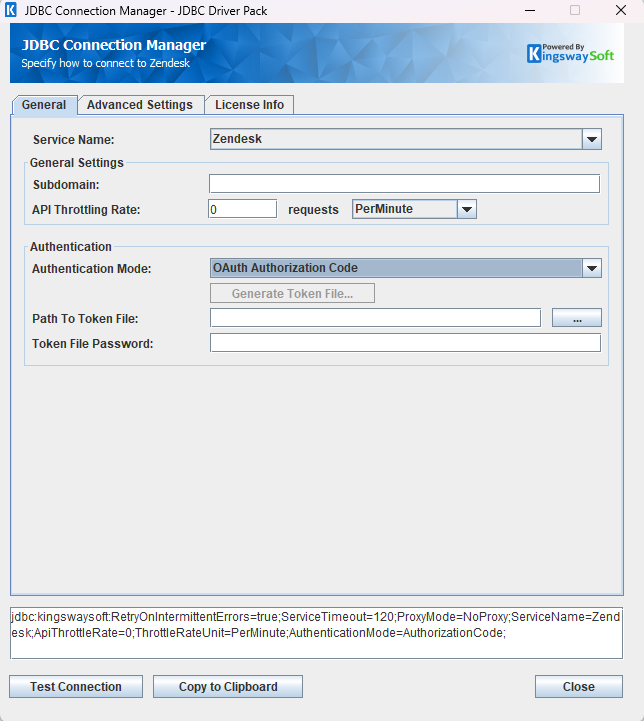
Task: Open the Advanced Settings tab
Action: coord(140,105)
